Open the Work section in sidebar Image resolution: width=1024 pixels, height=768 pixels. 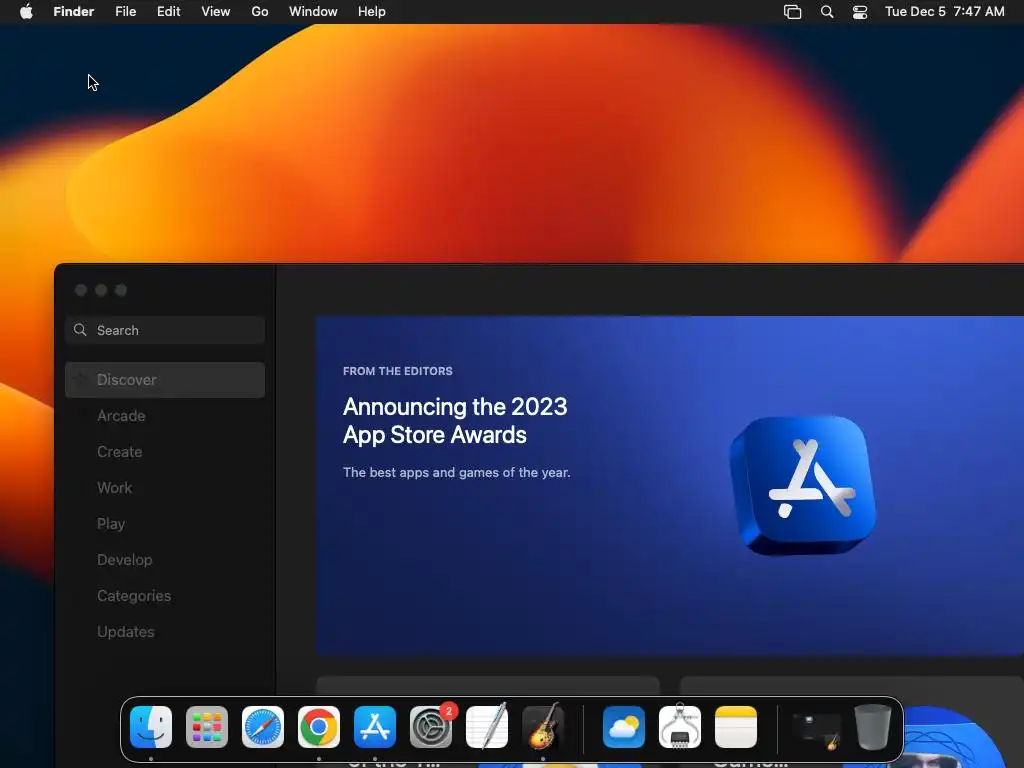click(165, 488)
